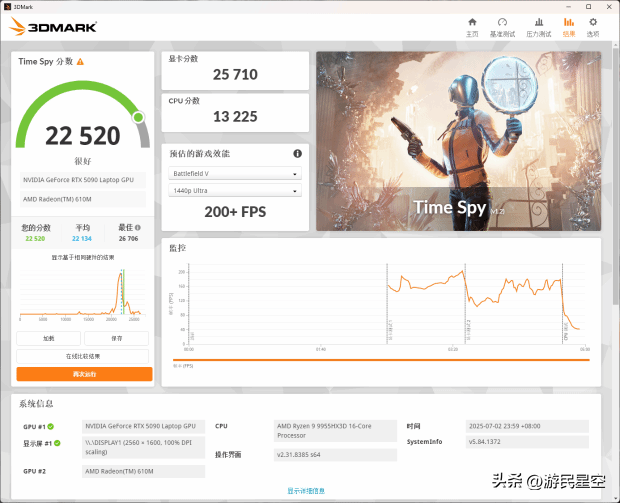
Task: Click the 系统信息 section heading
Action: pos(36,404)
